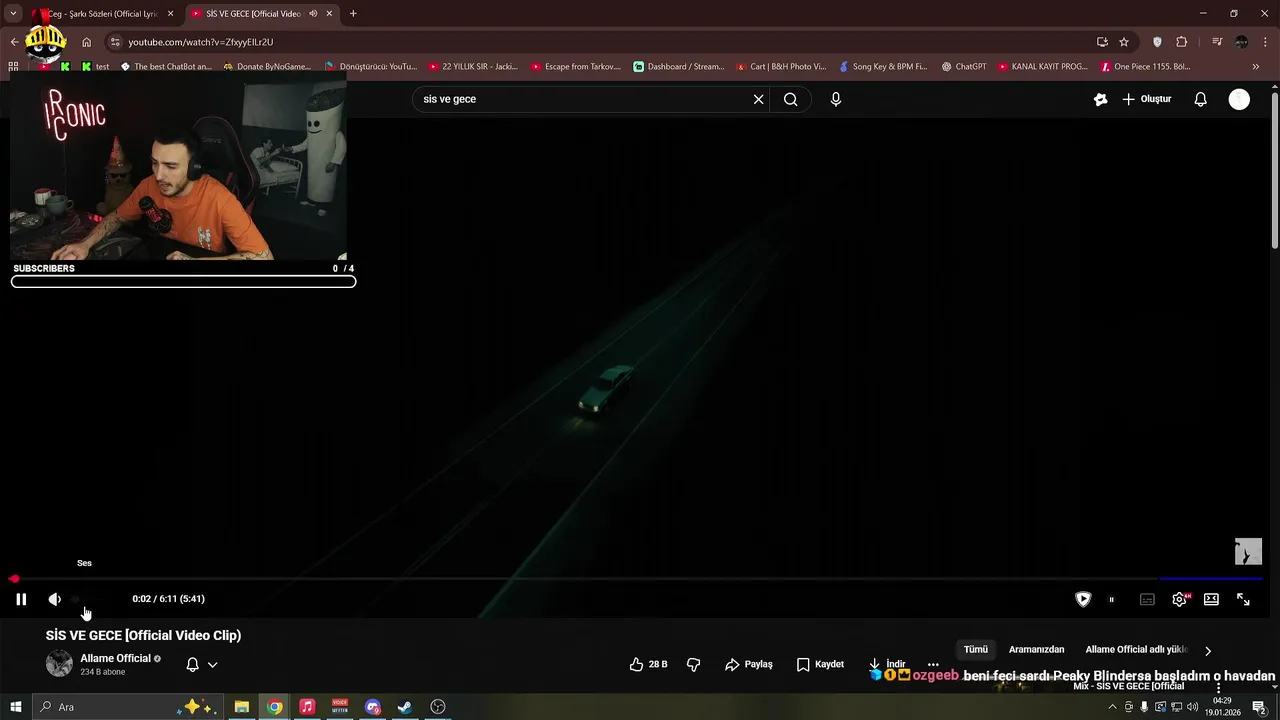This screenshot has width=1280, height=720.
Task: Clear the search text with the X
Action: 758,99
